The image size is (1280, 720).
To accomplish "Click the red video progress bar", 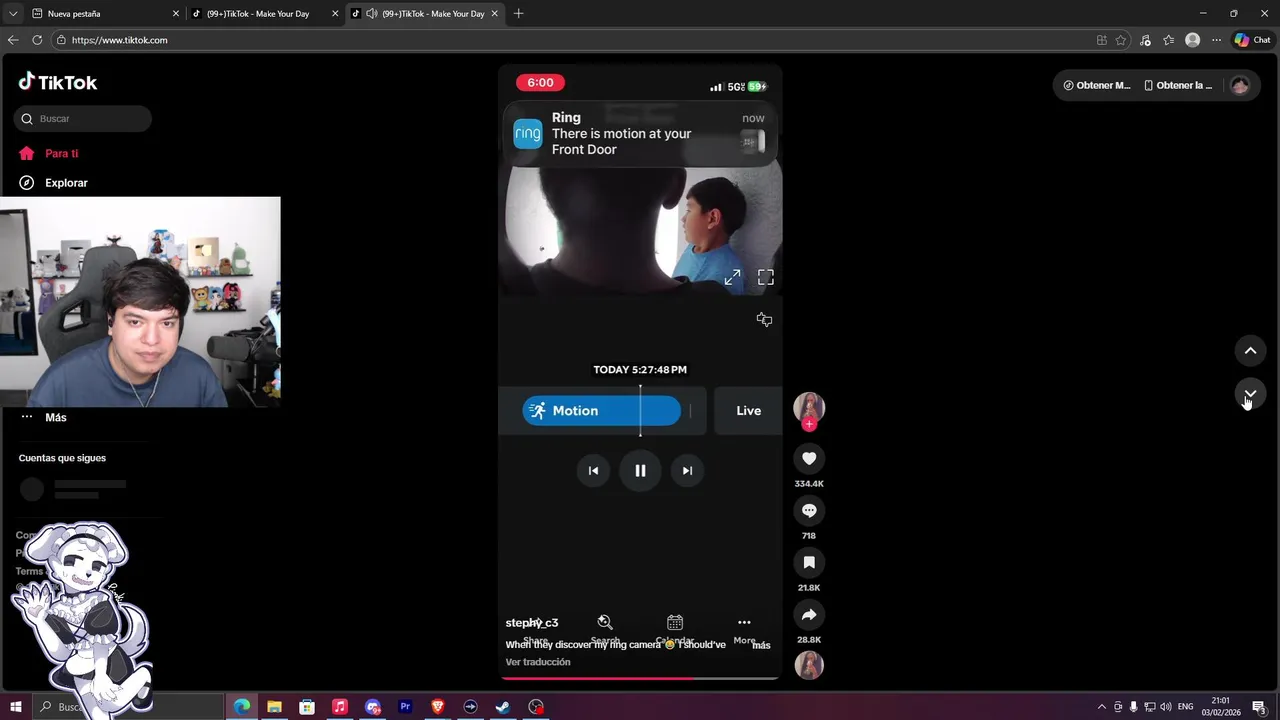I will pyautogui.click(x=640, y=678).
